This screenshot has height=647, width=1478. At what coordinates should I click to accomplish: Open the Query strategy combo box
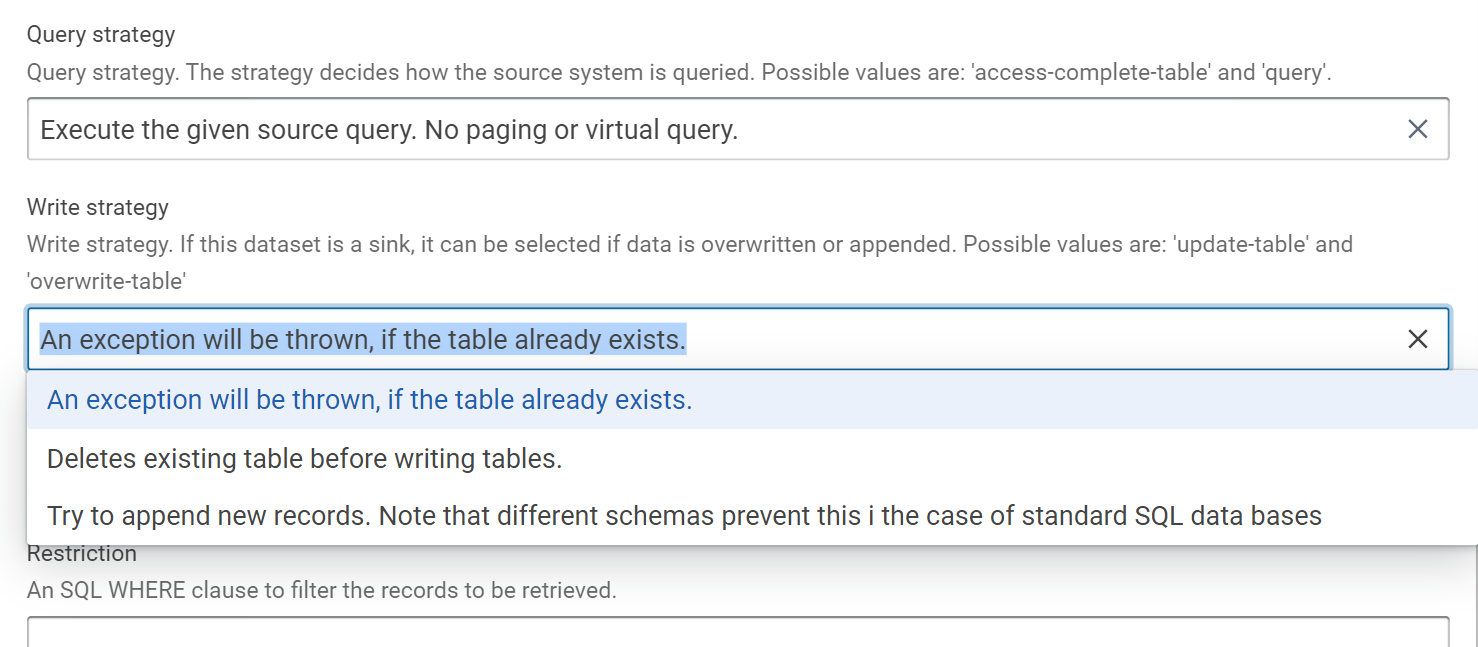[700, 129]
